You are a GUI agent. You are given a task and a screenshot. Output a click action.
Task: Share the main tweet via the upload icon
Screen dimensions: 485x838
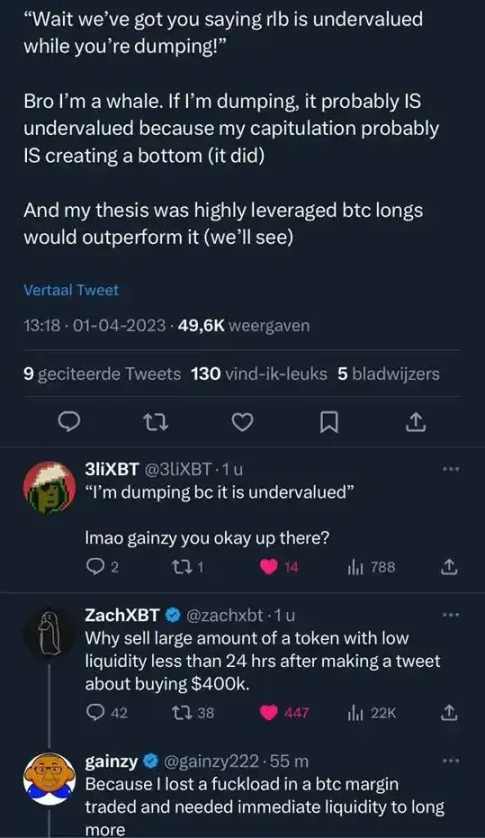415,422
